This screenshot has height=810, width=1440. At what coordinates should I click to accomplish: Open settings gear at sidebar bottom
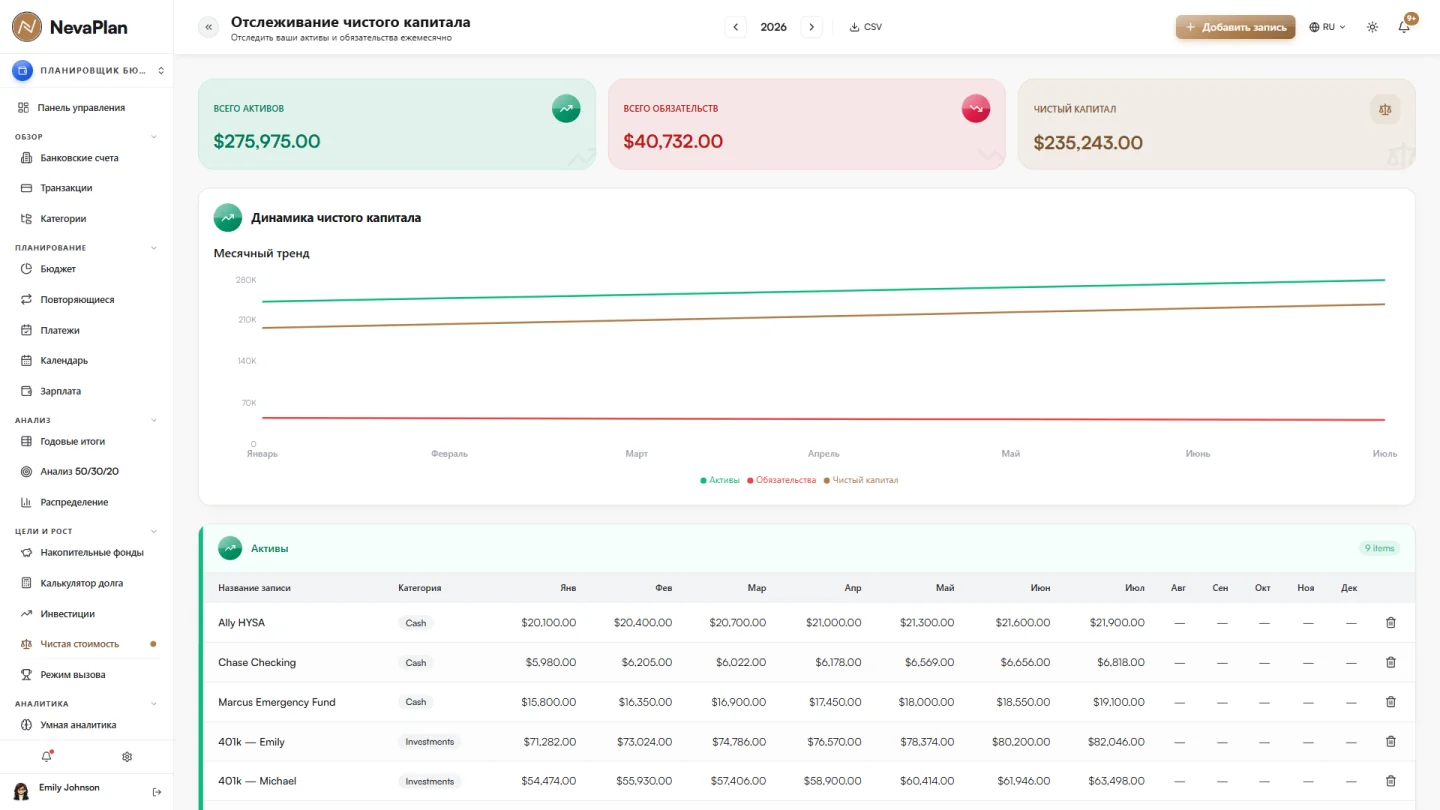(x=127, y=757)
